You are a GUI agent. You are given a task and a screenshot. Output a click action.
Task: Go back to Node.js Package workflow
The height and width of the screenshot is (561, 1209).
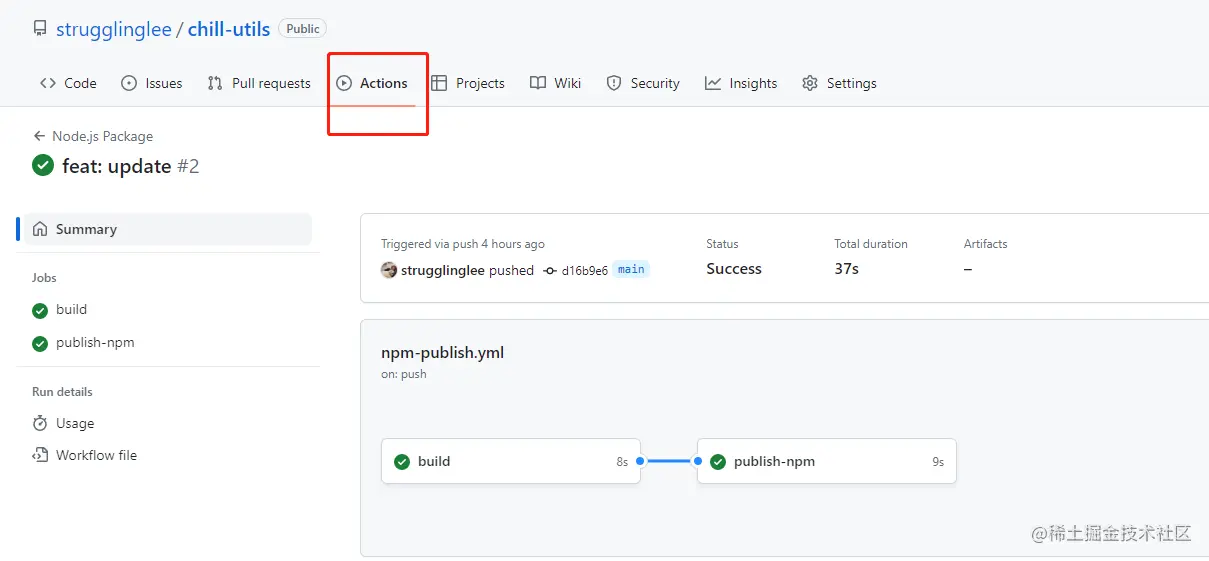(x=93, y=136)
